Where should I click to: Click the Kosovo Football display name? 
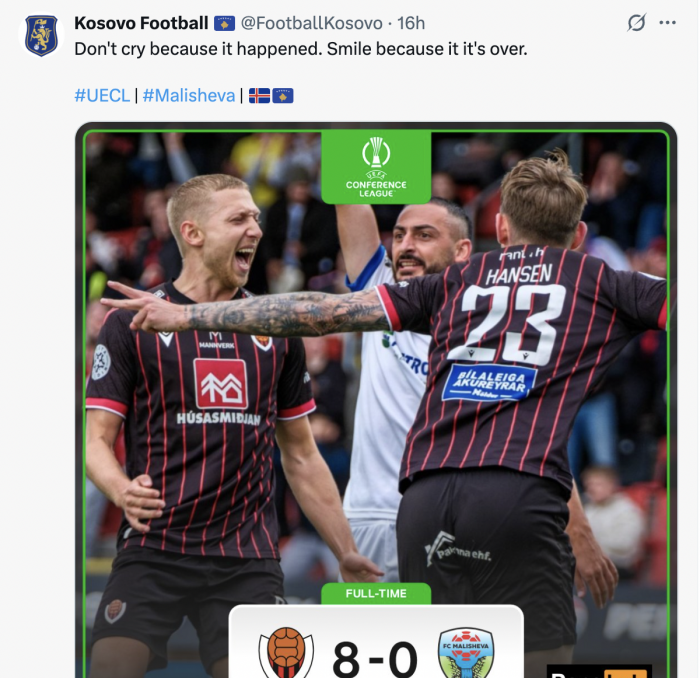point(141,23)
